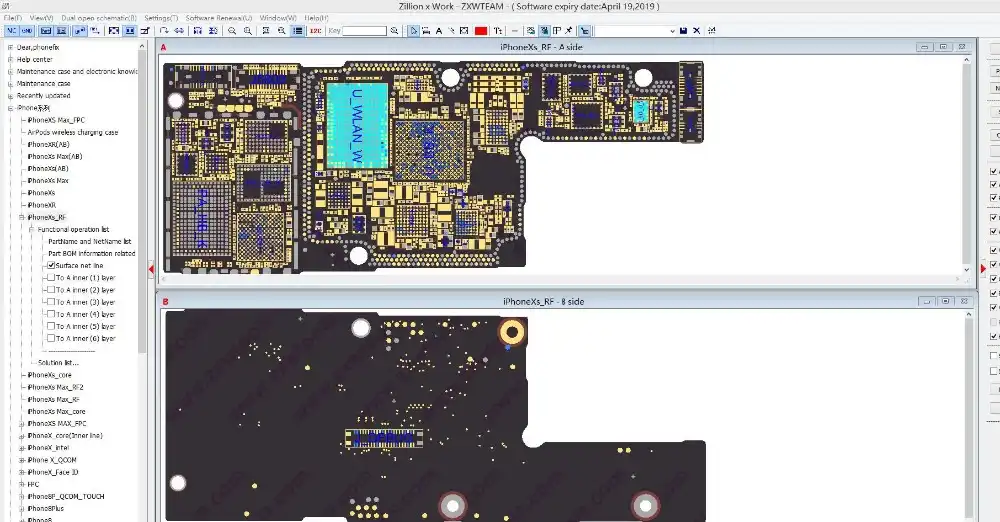This screenshot has height=522, width=1000.
Task: Click the line width dash icon
Action: (x=515, y=31)
